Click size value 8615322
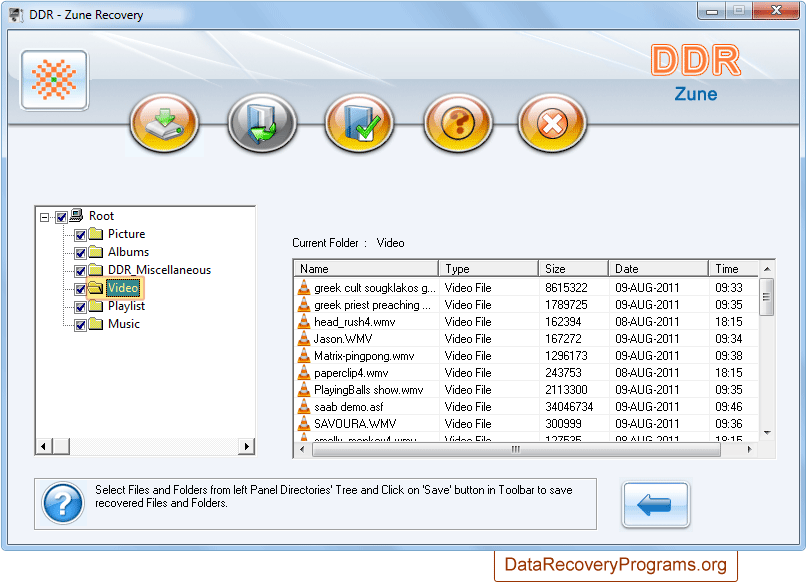Screen dimensions: 806x582 [566, 288]
